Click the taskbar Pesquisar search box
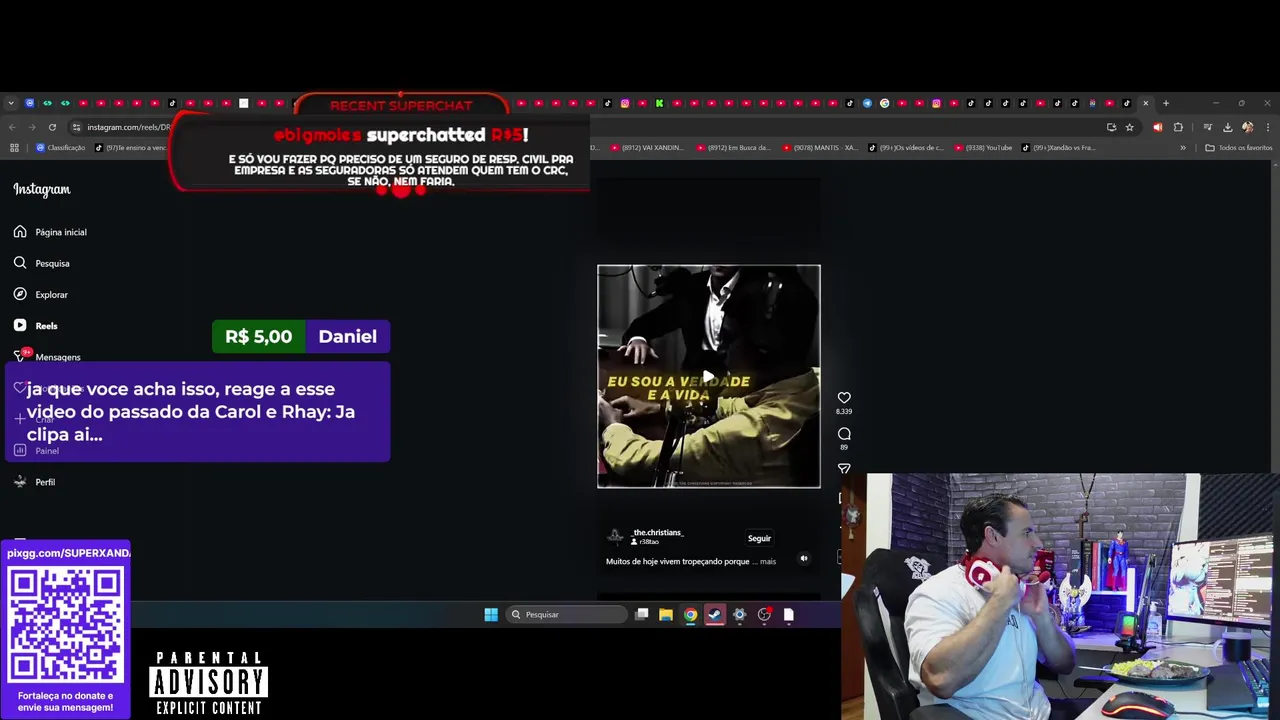The width and height of the screenshot is (1280, 720). pyautogui.click(x=566, y=615)
